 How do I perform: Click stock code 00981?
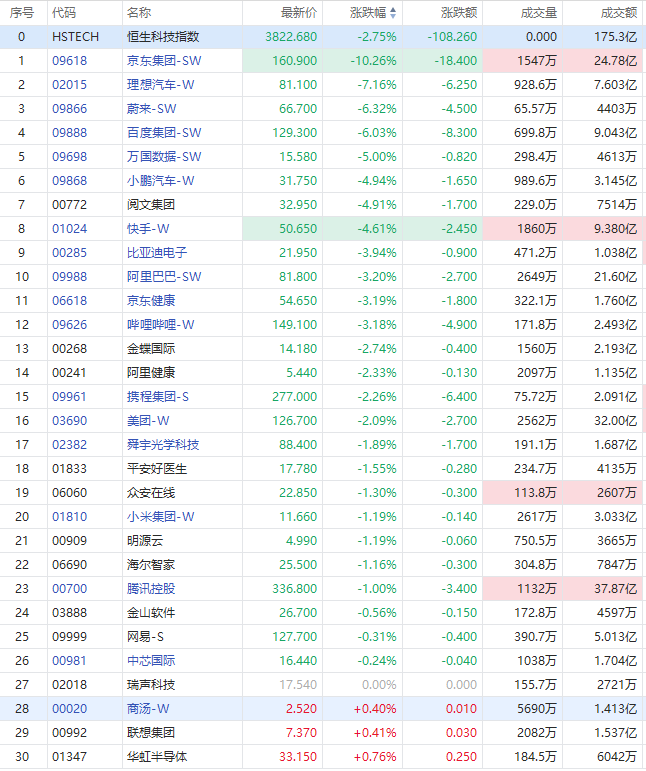coord(69,661)
